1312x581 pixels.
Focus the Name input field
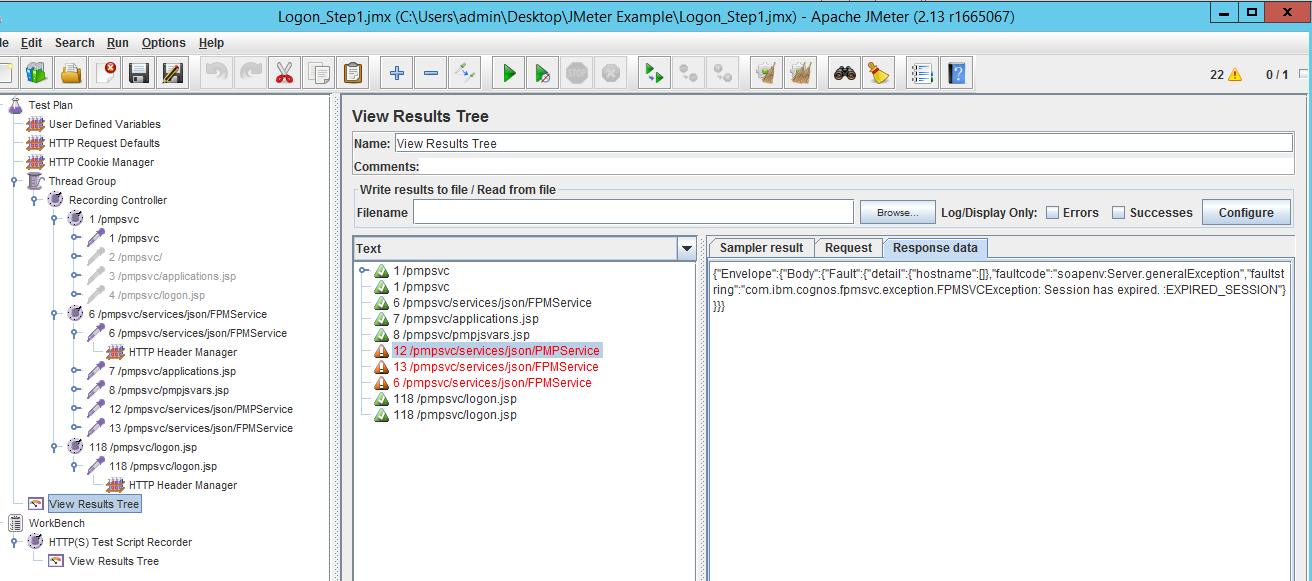[843, 143]
